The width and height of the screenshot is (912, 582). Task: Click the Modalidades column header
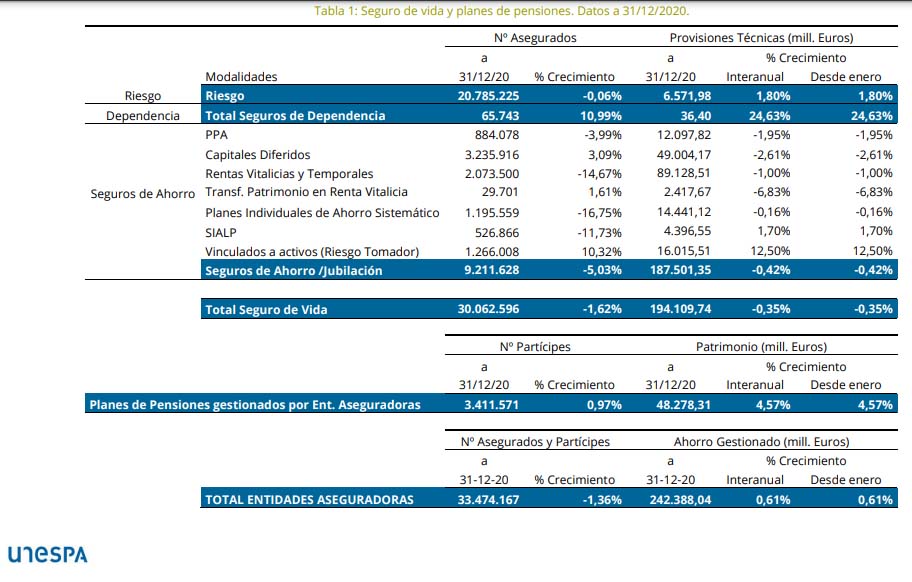[x=241, y=77]
